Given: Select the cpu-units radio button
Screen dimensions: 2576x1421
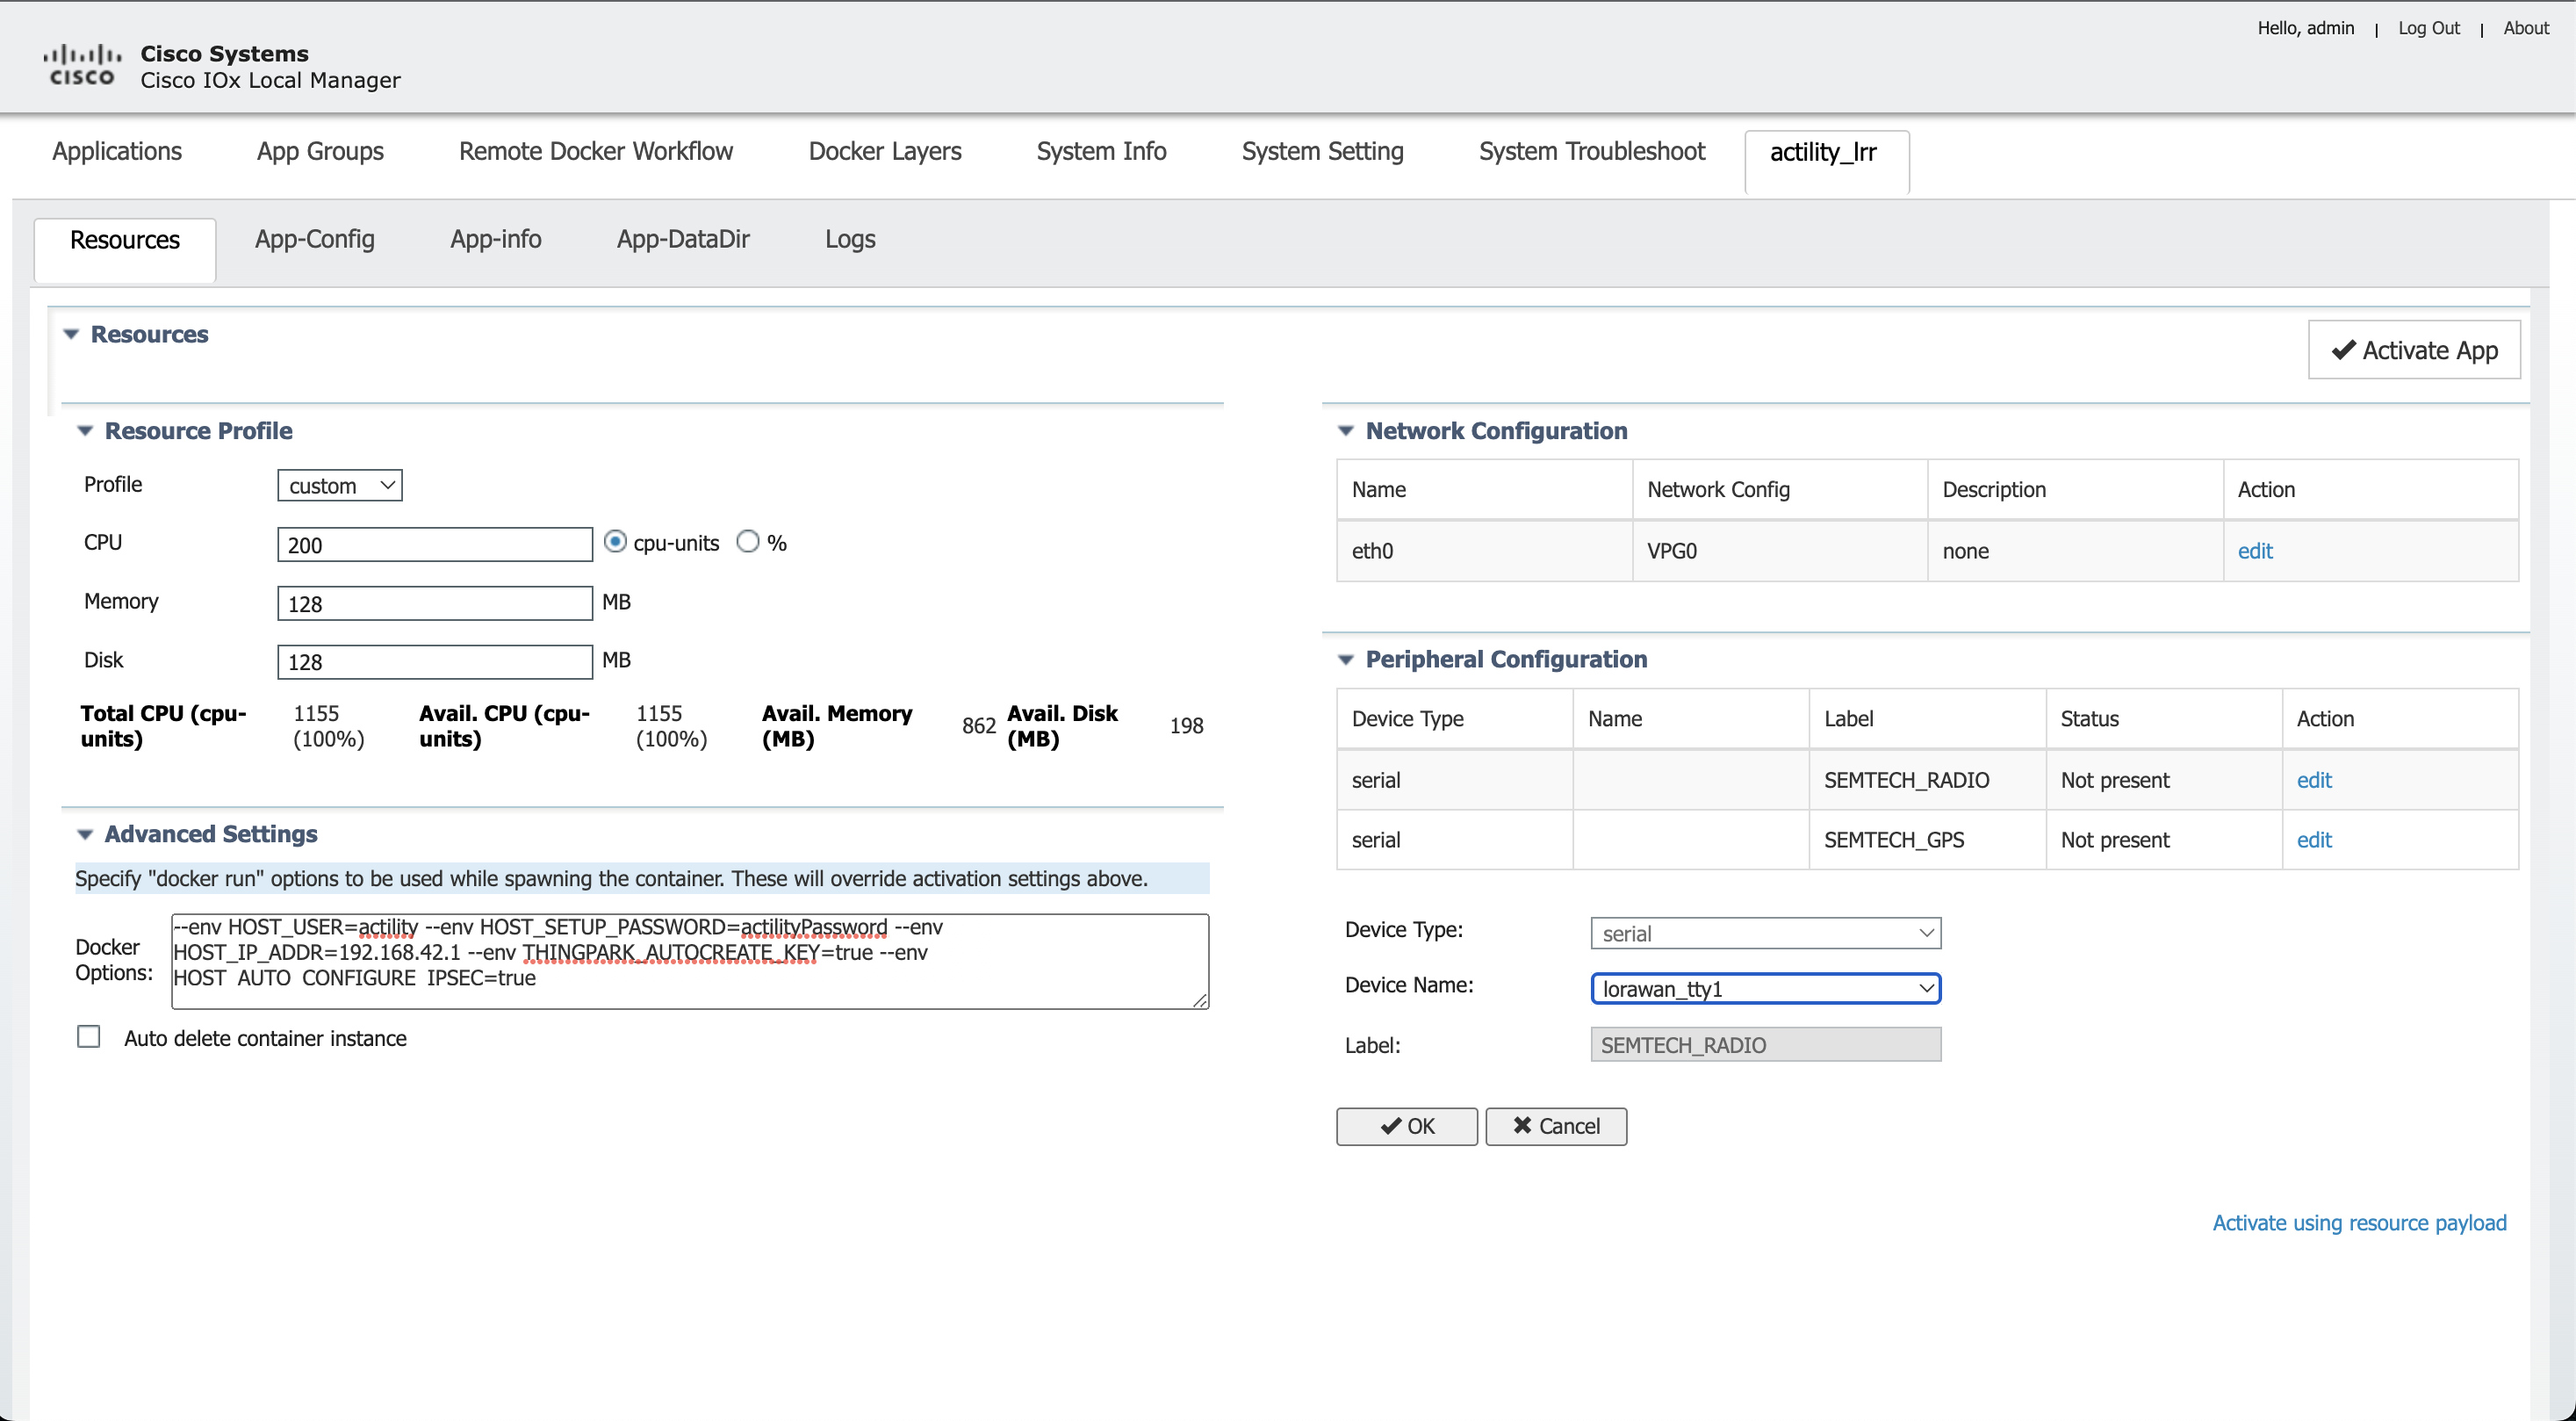Looking at the screenshot, I should 616,542.
